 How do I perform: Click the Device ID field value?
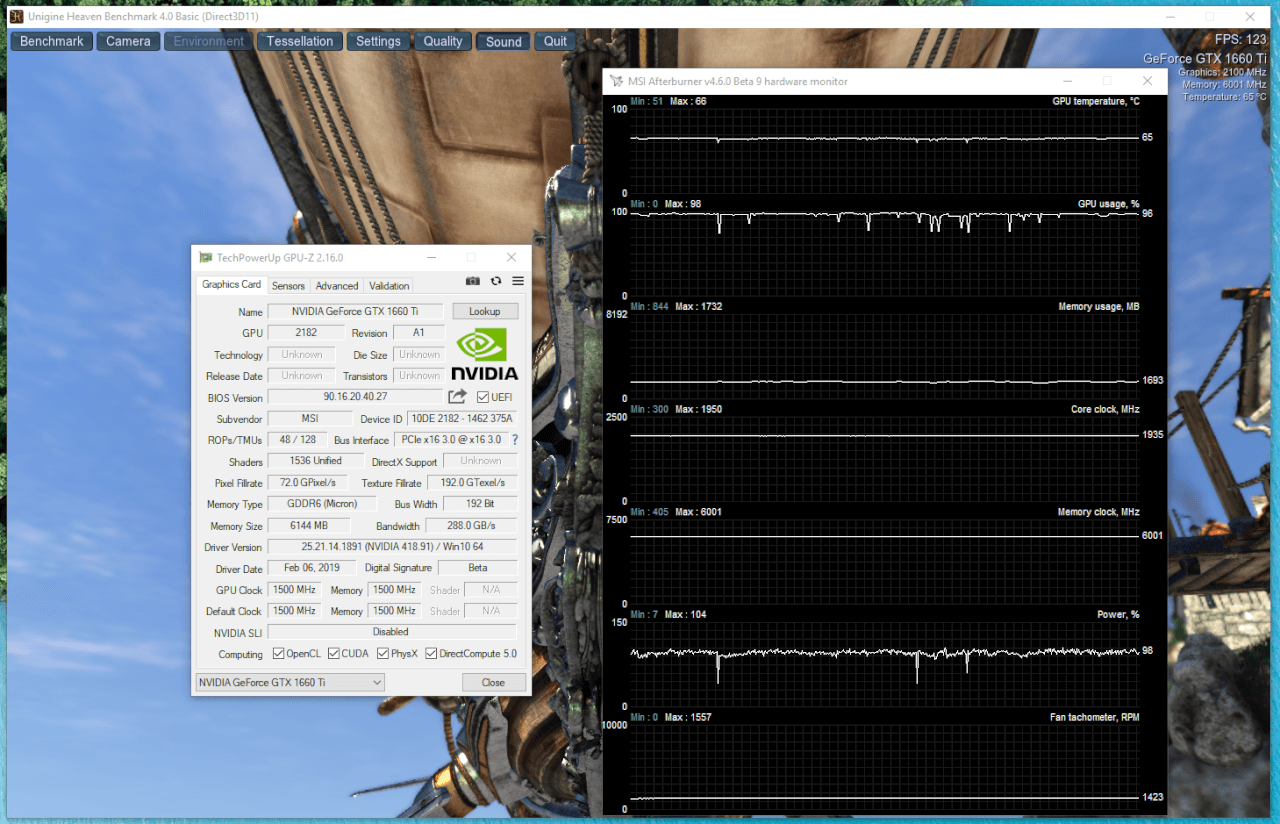point(462,419)
